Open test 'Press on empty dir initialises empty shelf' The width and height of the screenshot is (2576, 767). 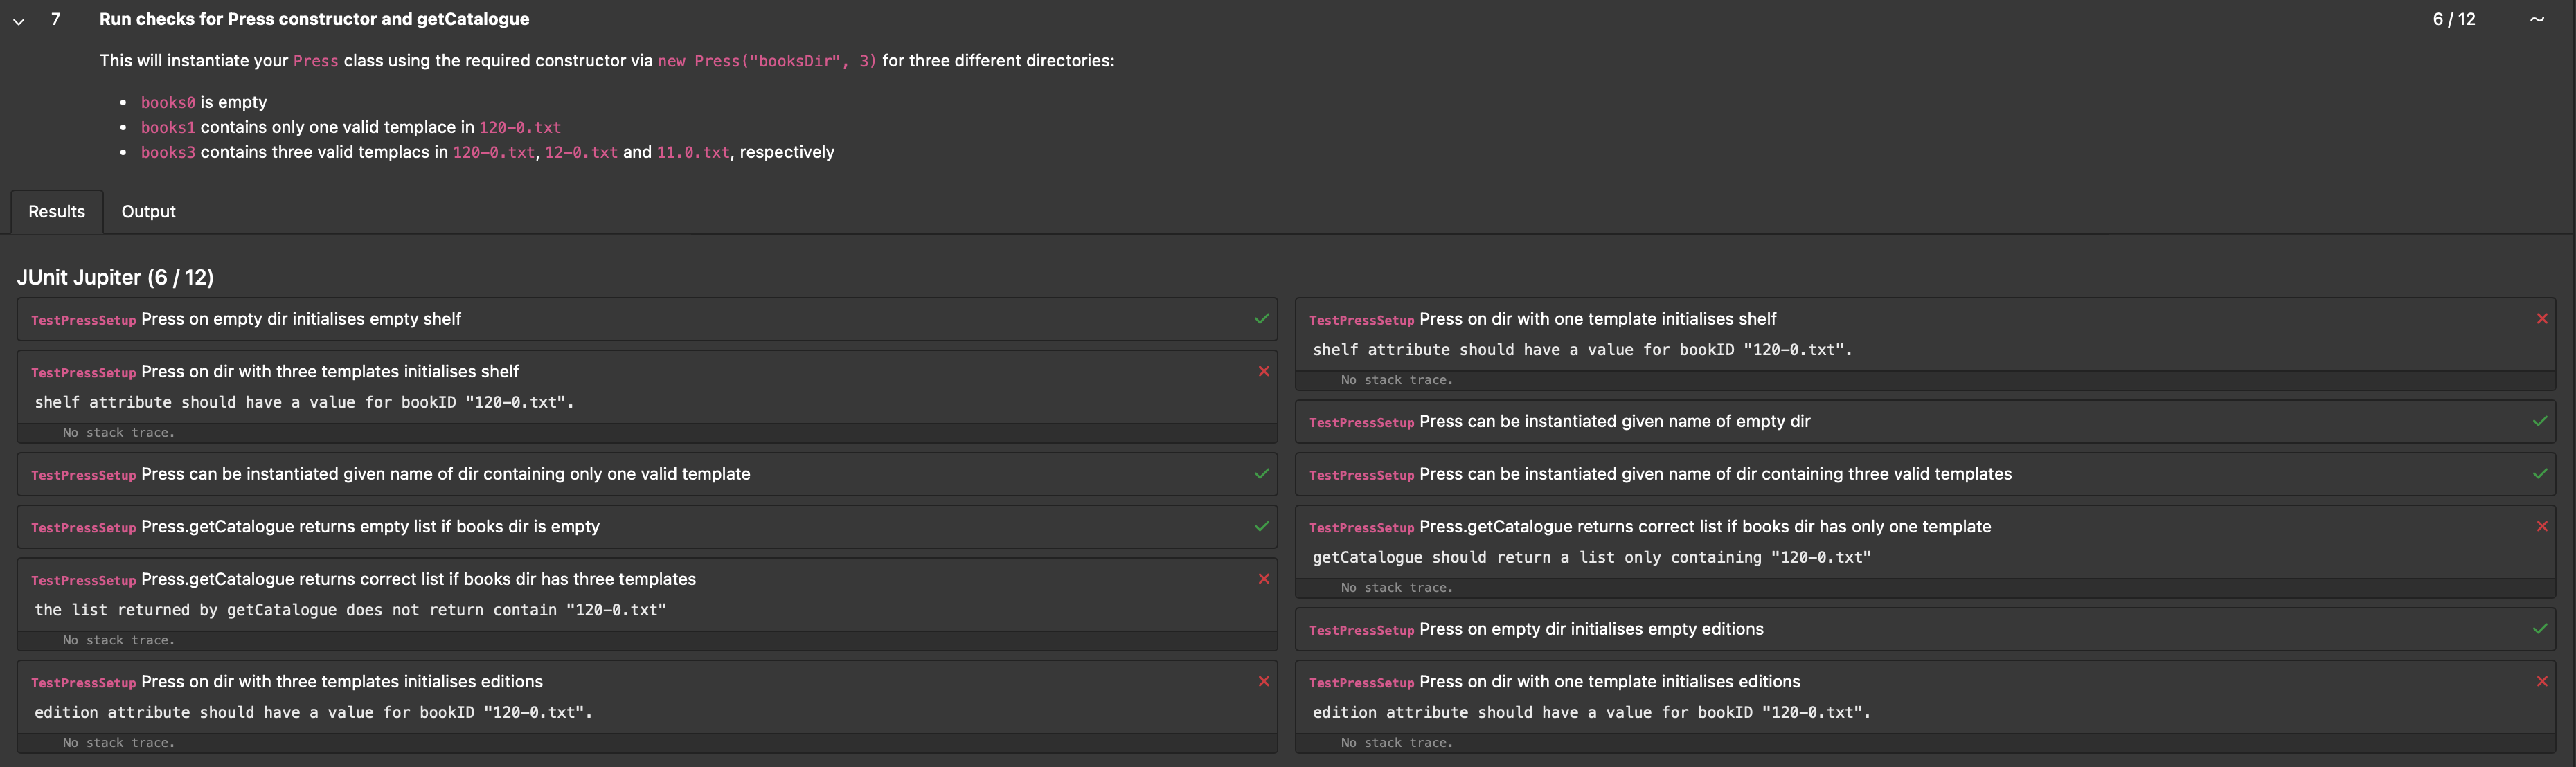[647, 319]
